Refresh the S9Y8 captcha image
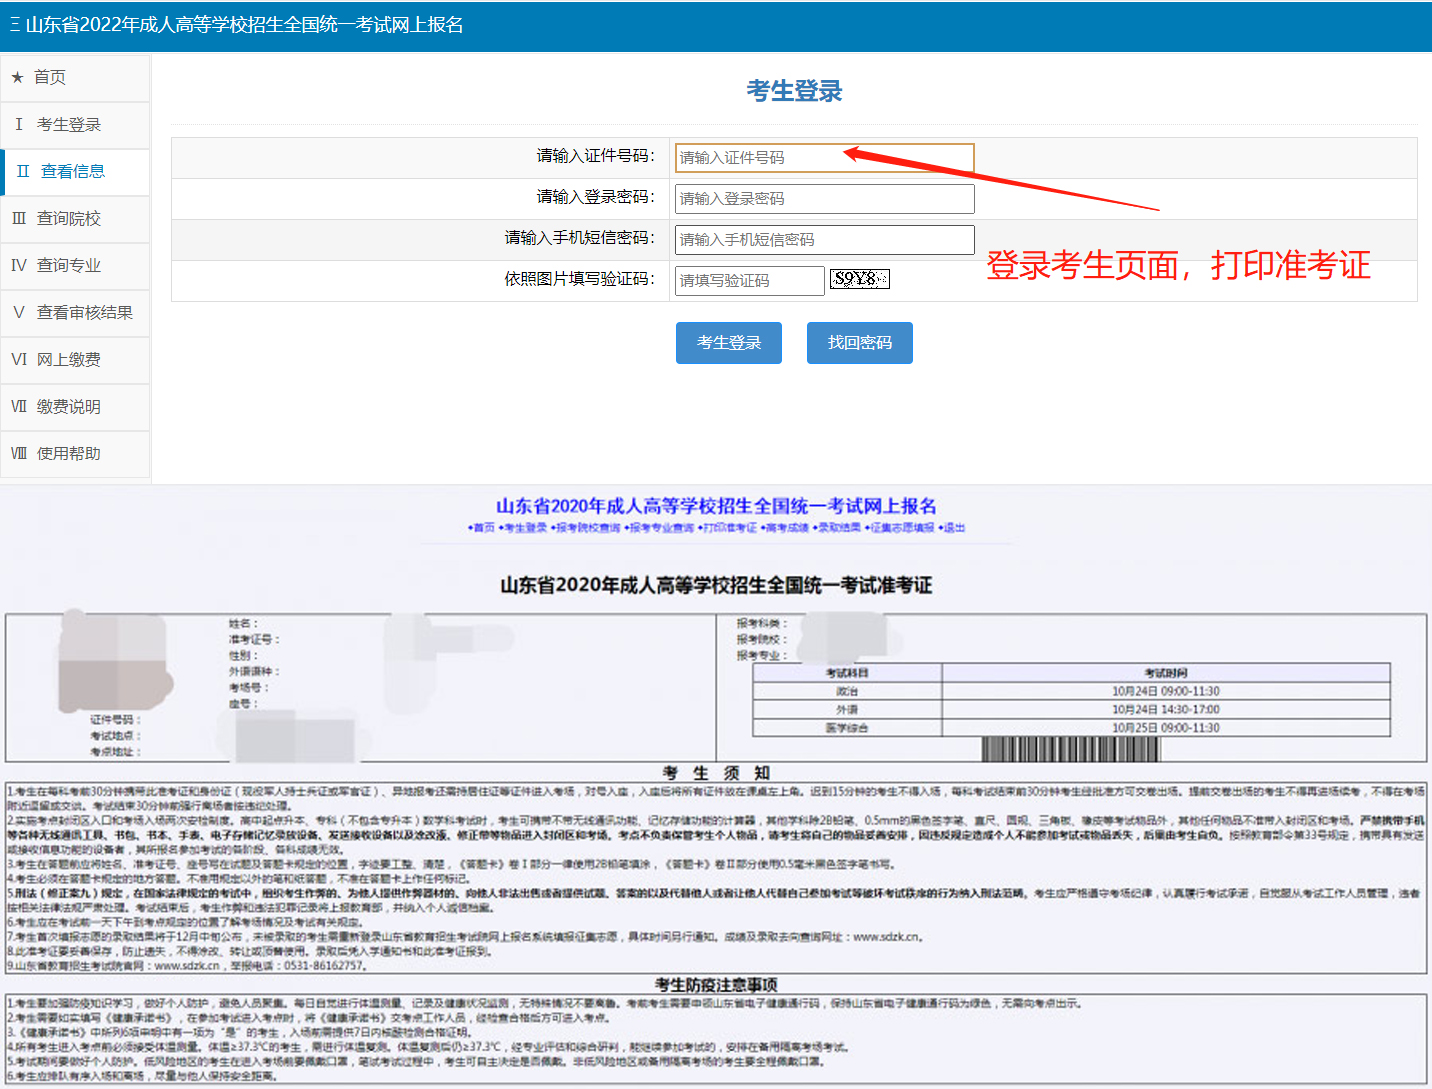Viewport: 1432px width, 1089px height. [x=859, y=279]
